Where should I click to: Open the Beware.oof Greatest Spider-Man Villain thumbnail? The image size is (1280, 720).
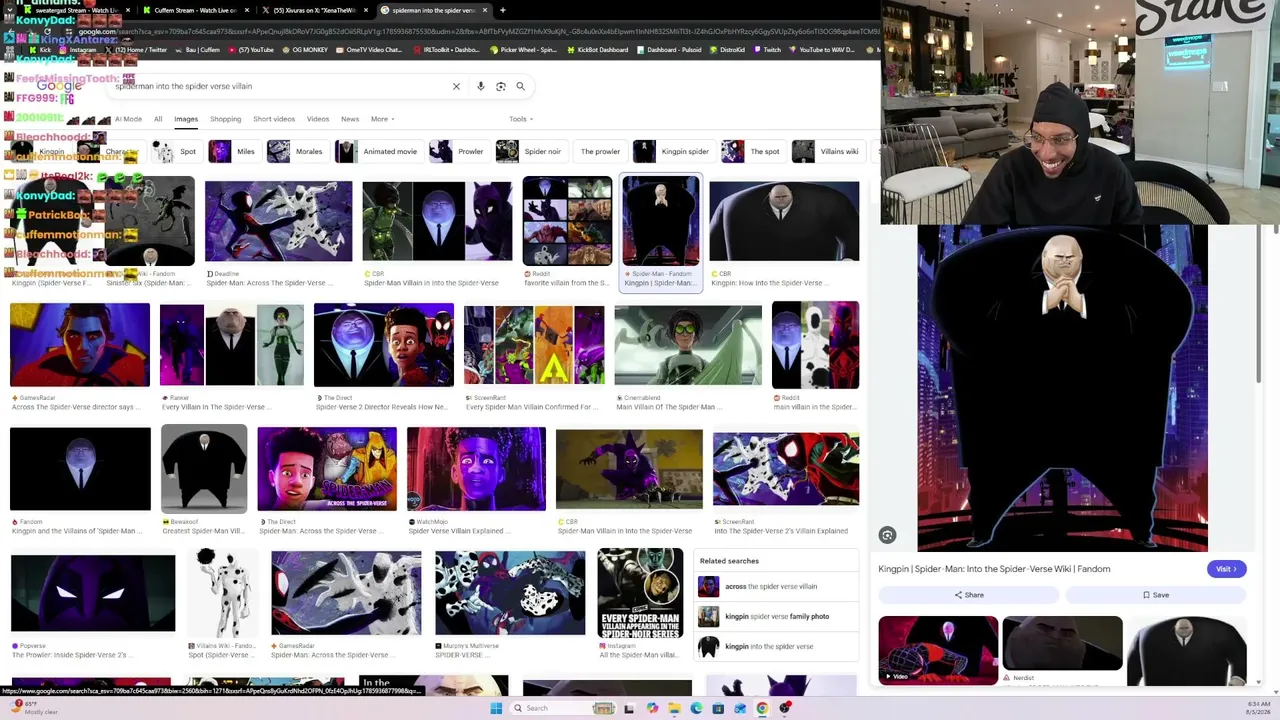pos(204,469)
